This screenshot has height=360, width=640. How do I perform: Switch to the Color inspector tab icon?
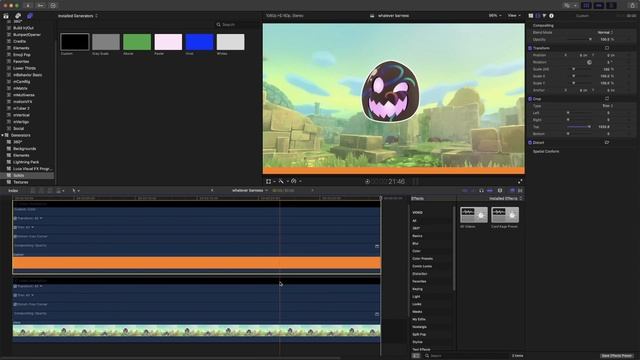pyautogui.click(x=544, y=16)
